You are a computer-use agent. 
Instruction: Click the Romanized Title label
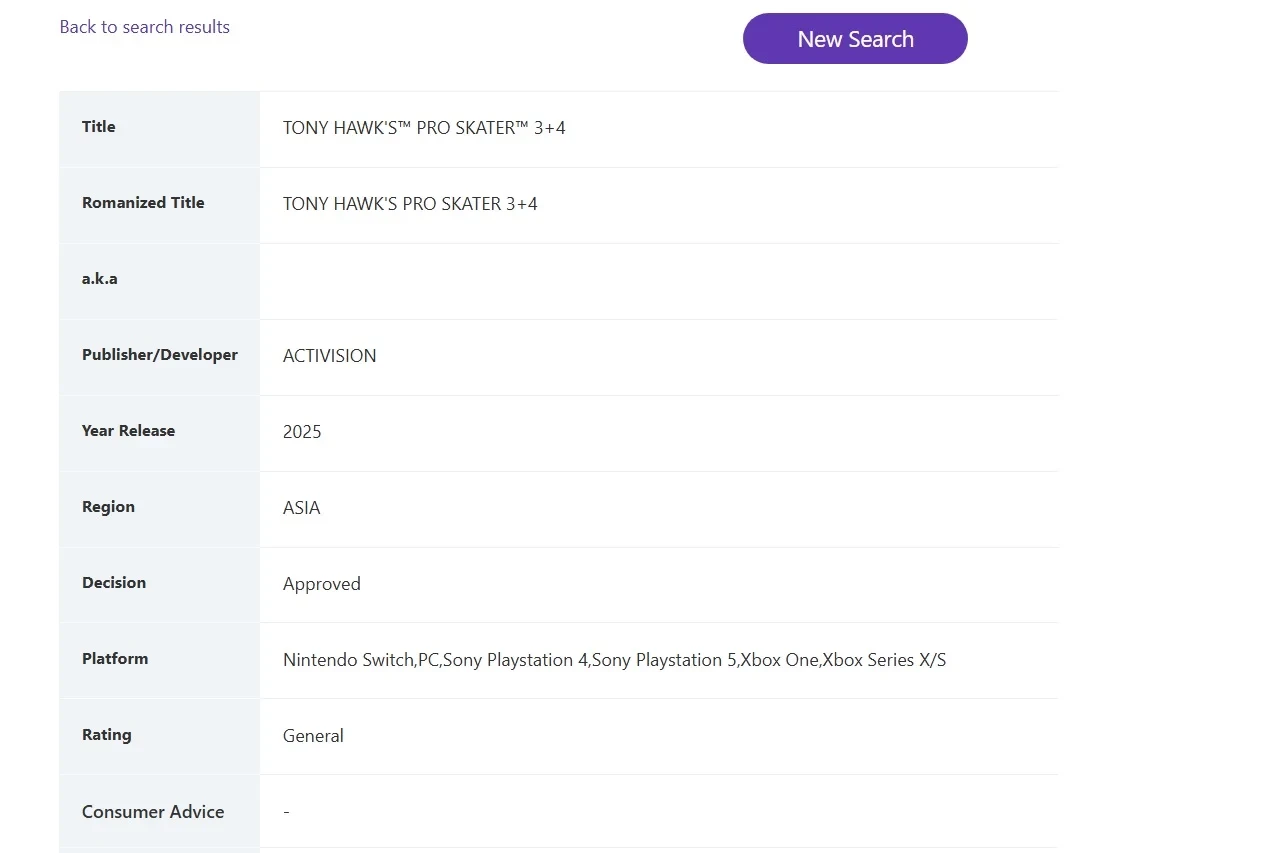click(x=143, y=203)
